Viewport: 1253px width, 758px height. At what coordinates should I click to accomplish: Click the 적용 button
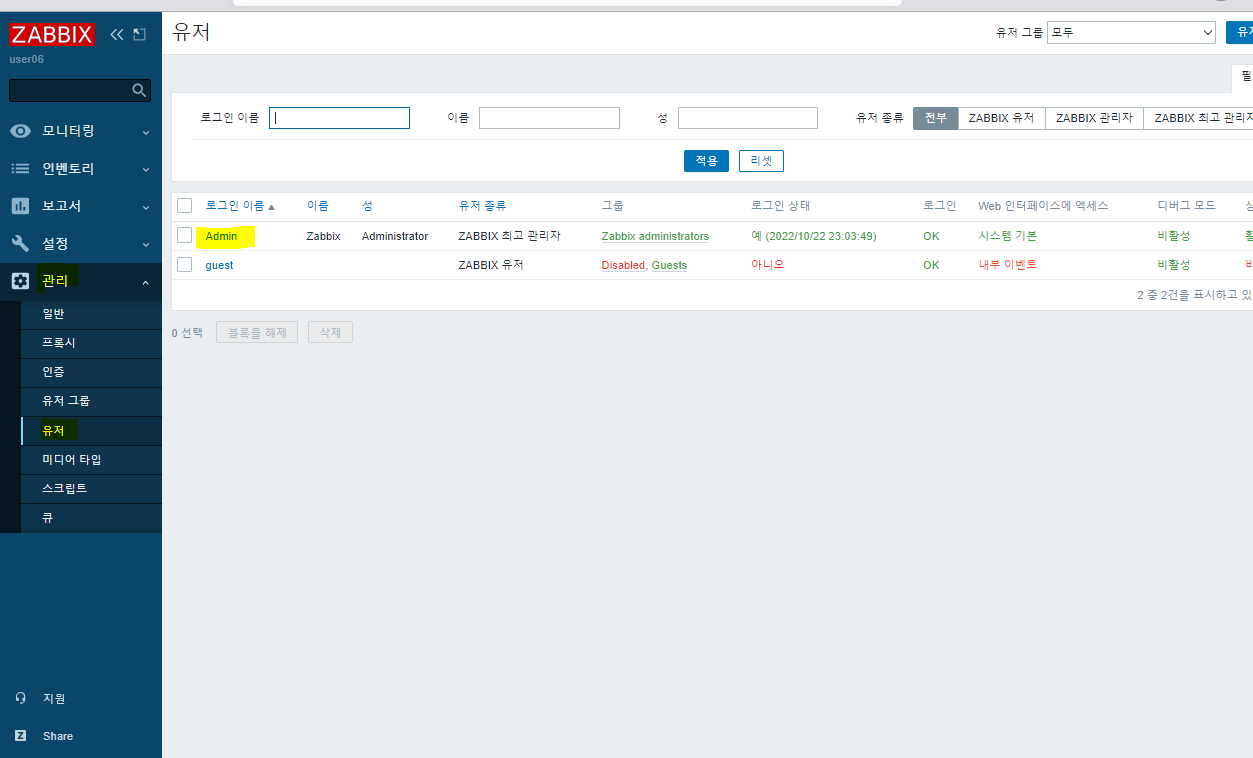(706, 161)
